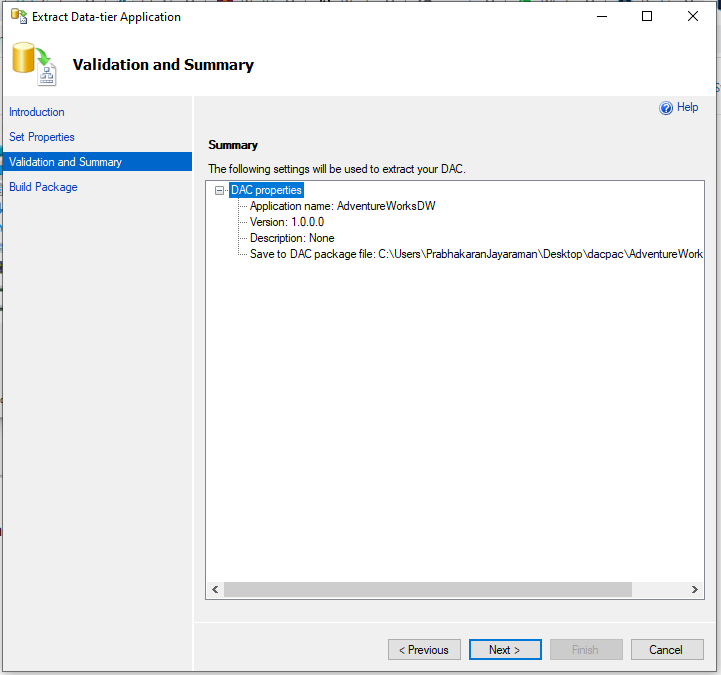Select the DAC properties tree item
Viewport: 721px width, 675px height.
point(266,190)
